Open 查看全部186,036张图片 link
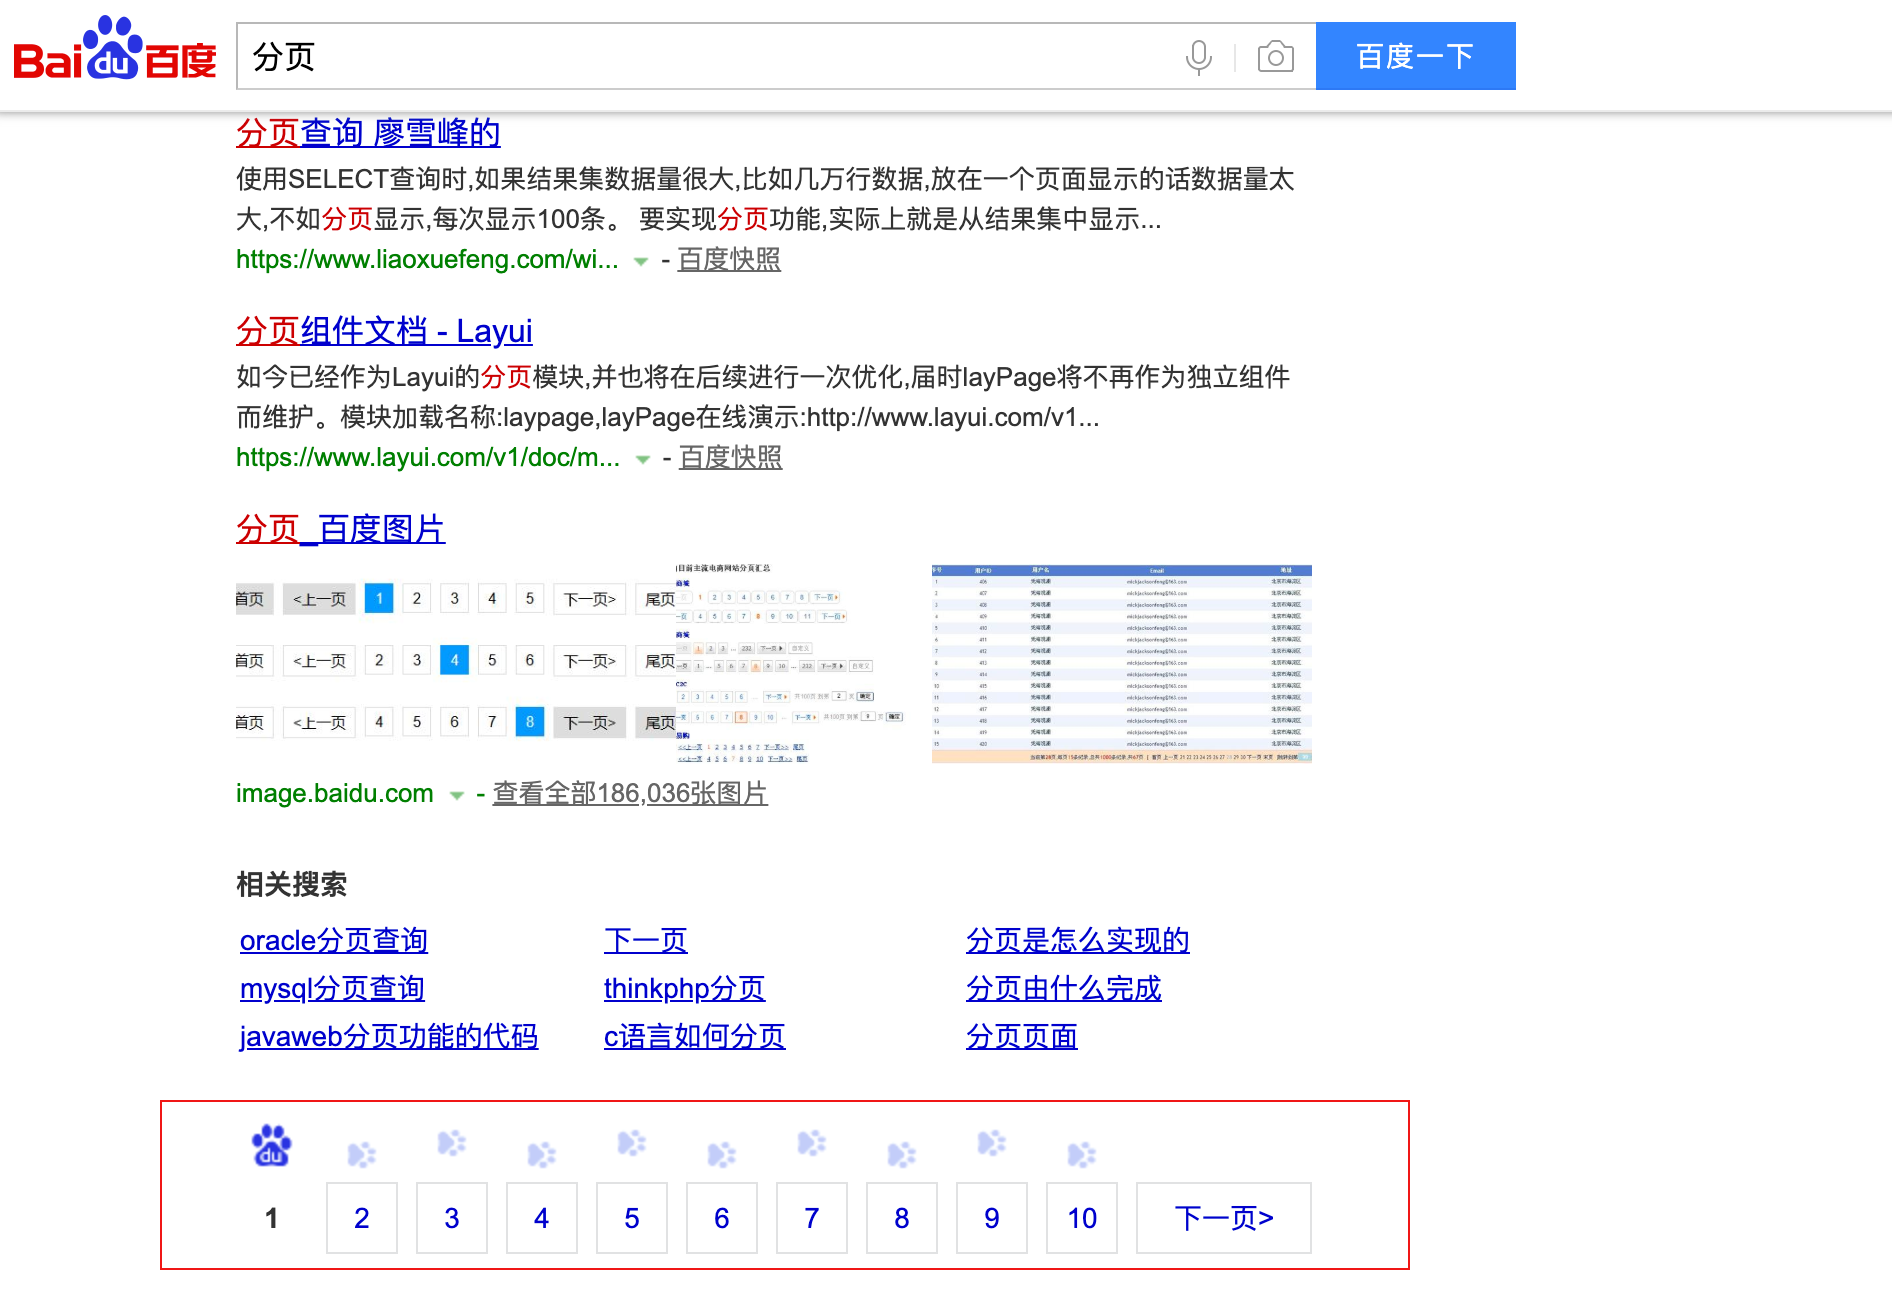This screenshot has height=1294, width=1892. click(x=629, y=793)
